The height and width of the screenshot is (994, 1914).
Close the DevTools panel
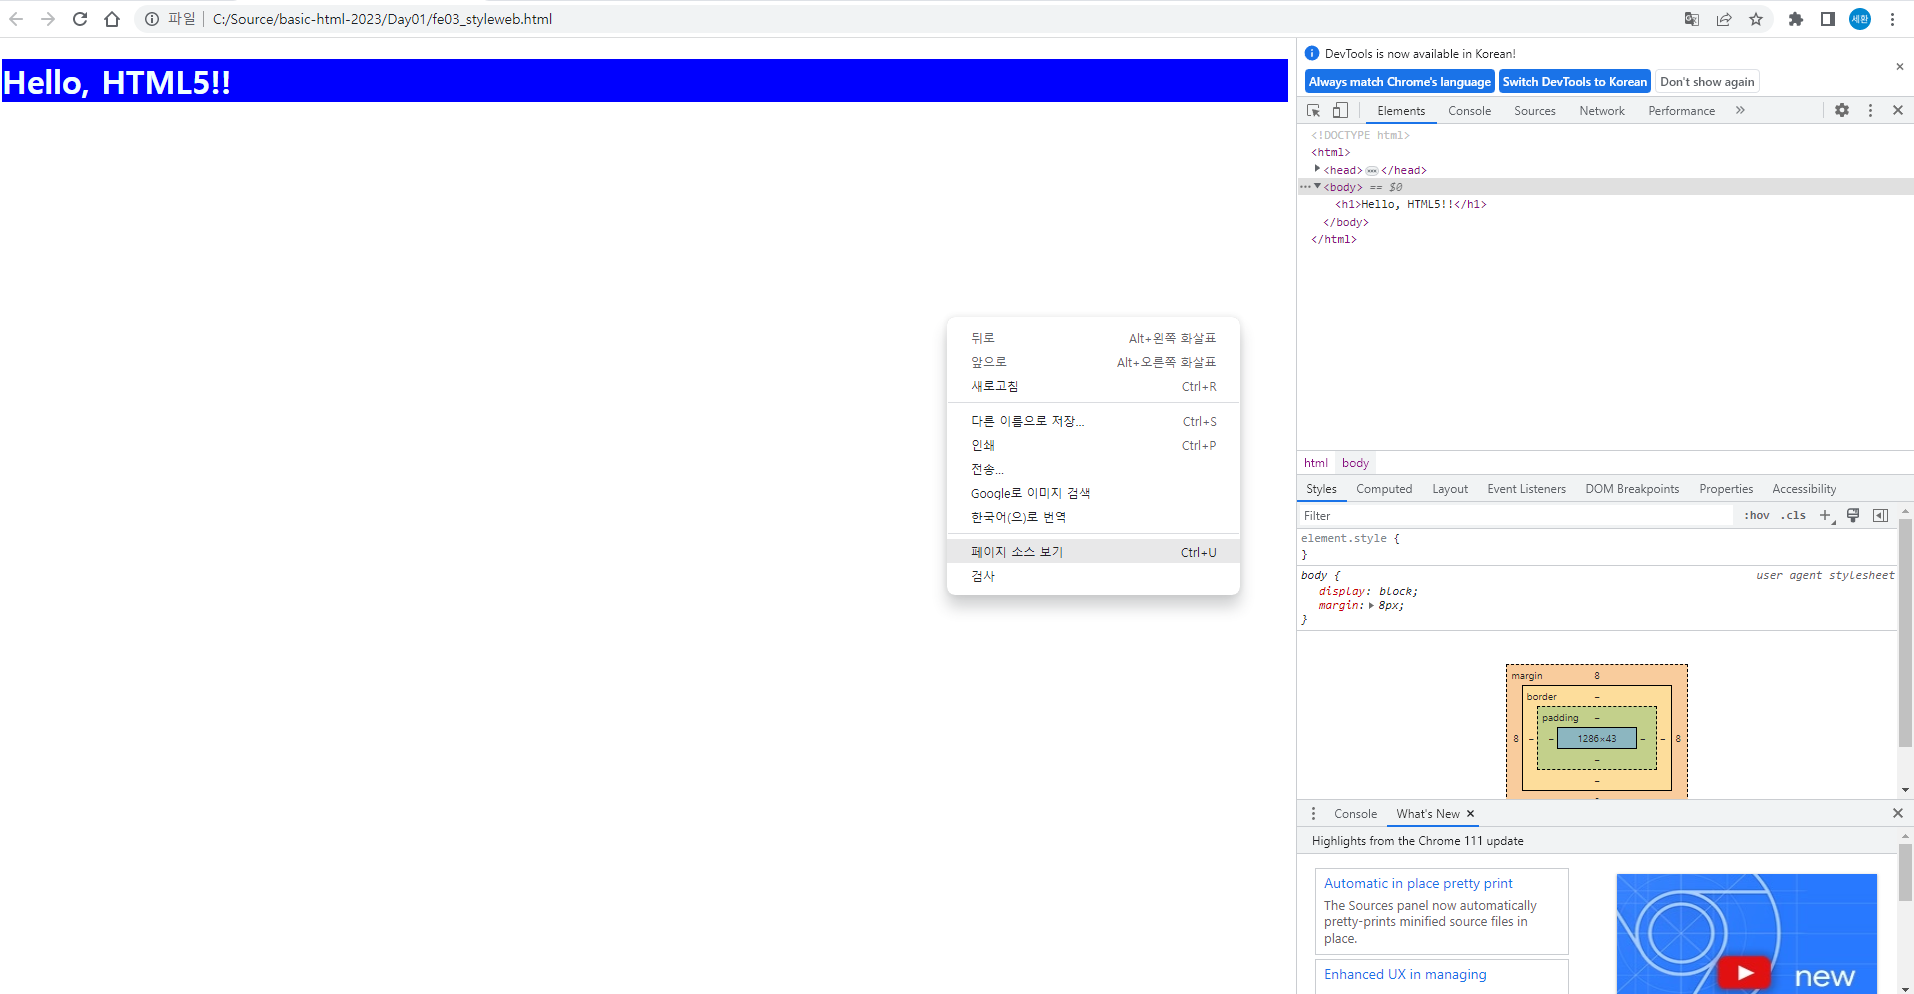click(x=1898, y=110)
